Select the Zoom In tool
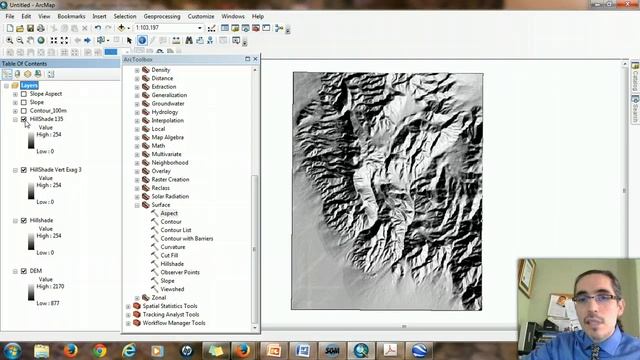 [x=9, y=40]
